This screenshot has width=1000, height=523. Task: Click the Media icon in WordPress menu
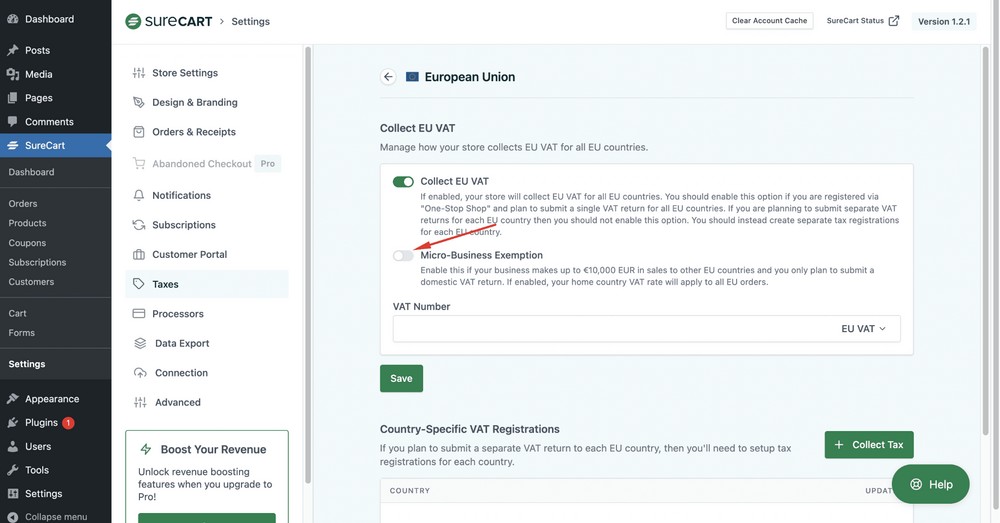tap(13, 74)
